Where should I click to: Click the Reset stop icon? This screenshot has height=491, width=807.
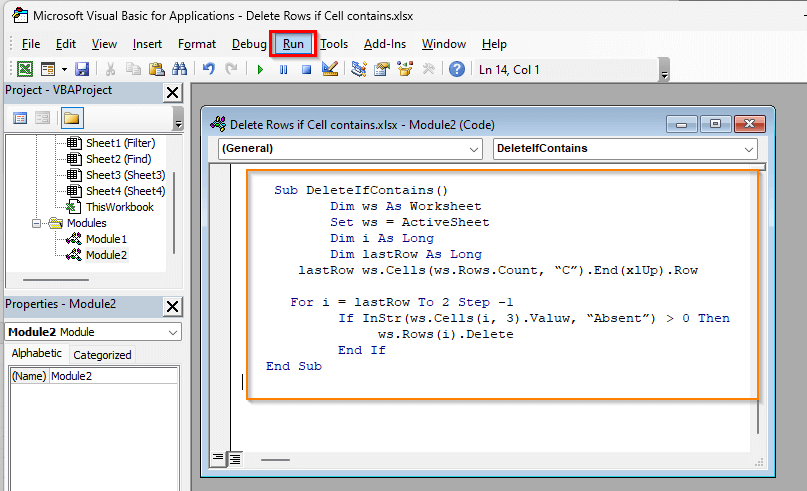[307, 69]
